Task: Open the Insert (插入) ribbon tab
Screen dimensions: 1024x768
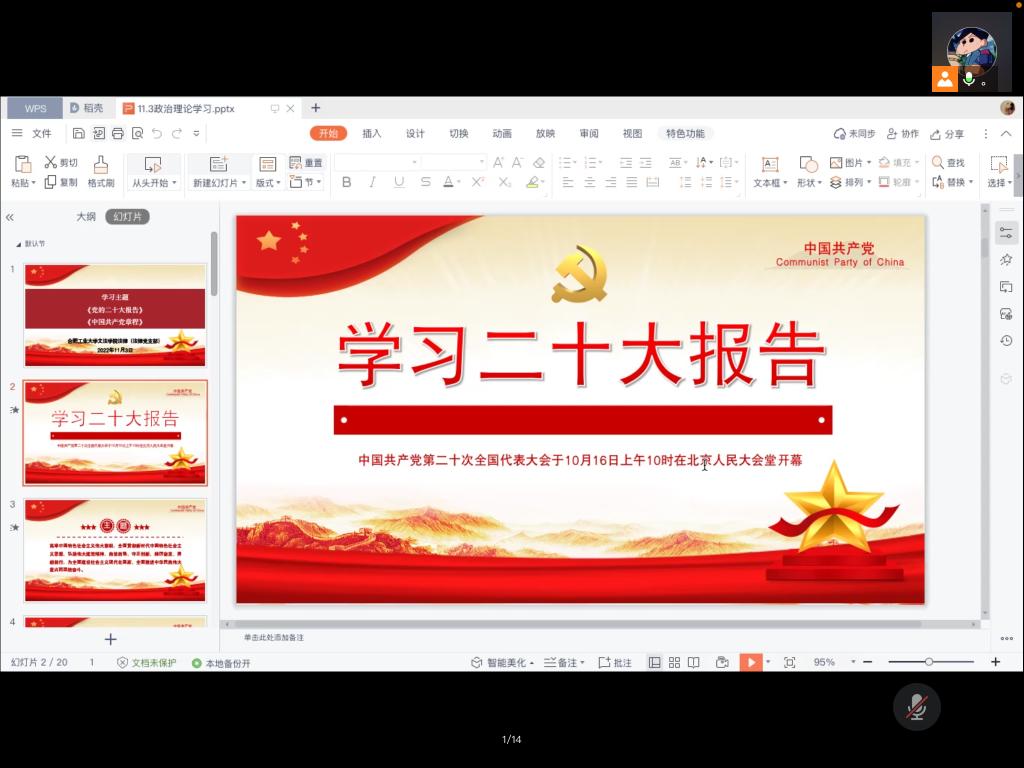Action: tap(371, 133)
